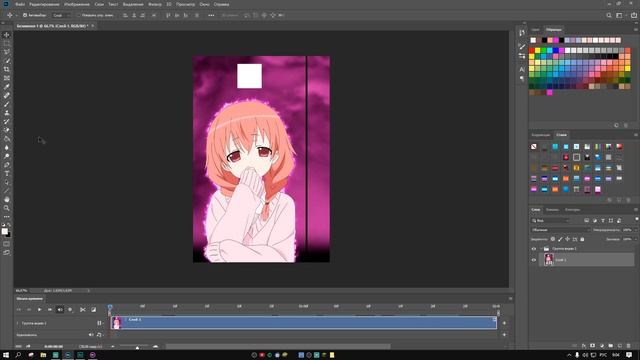This screenshot has height=360, width=640.
Task: Open the audio track music note menu
Action: [99, 335]
